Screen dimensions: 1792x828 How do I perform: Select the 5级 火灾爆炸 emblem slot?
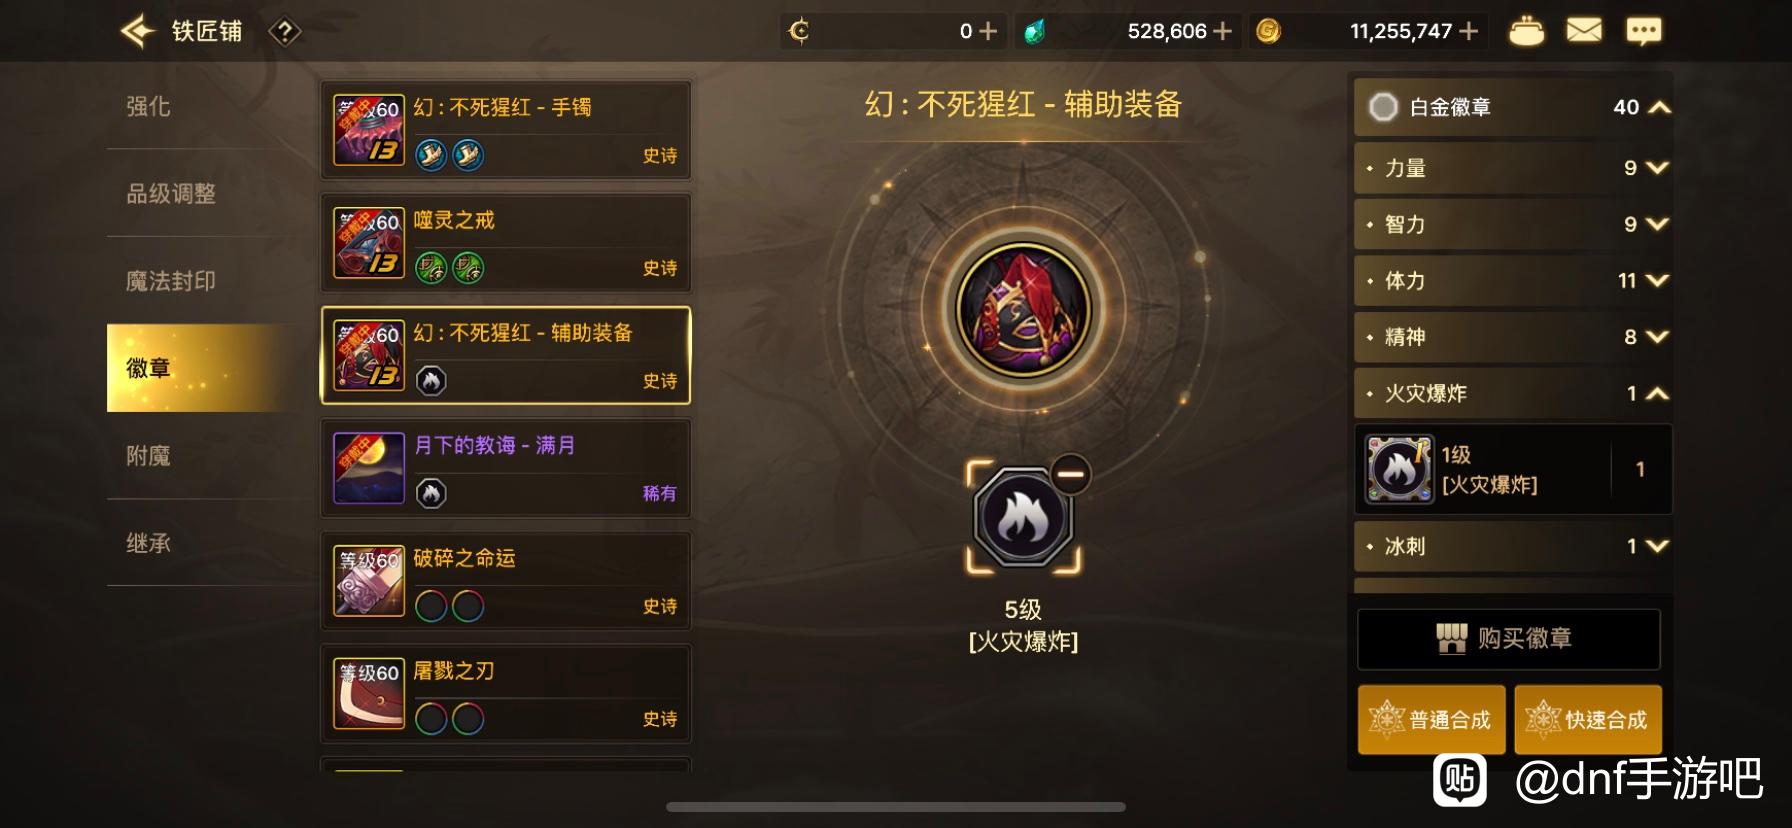[1023, 518]
